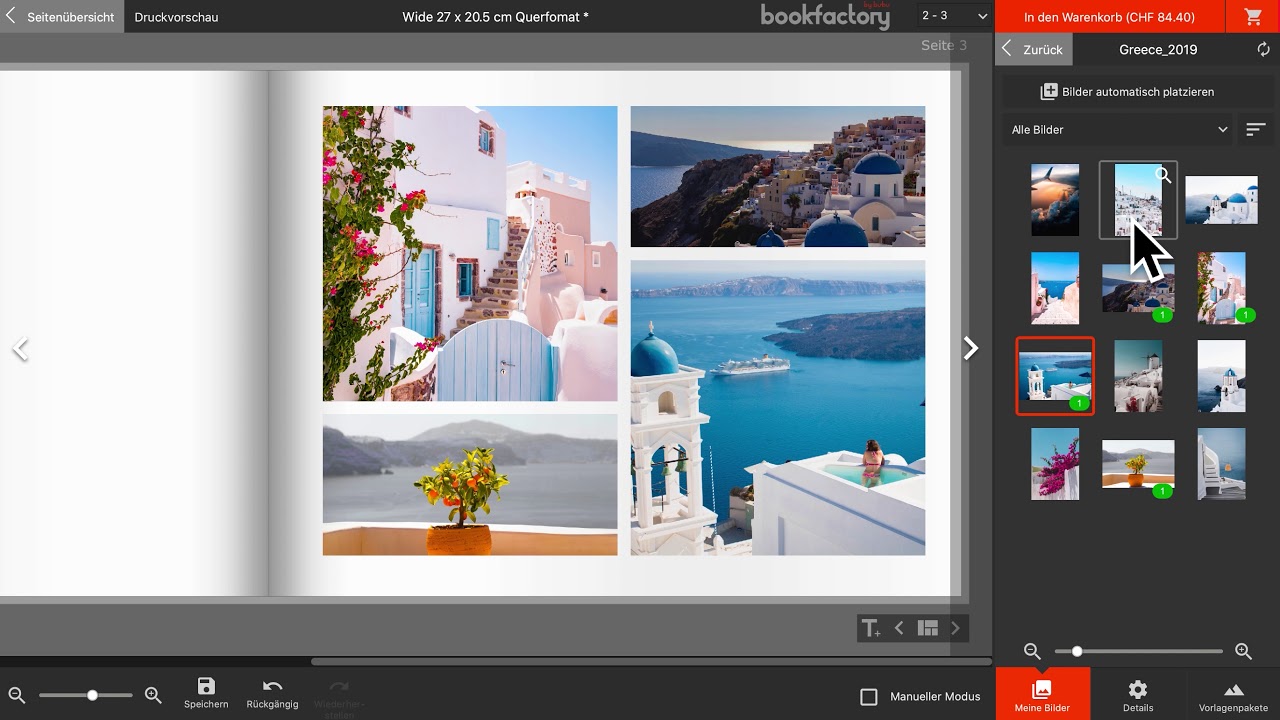Viewport: 1280px width, 720px height.
Task: Open the Details tab
Action: tap(1138, 694)
